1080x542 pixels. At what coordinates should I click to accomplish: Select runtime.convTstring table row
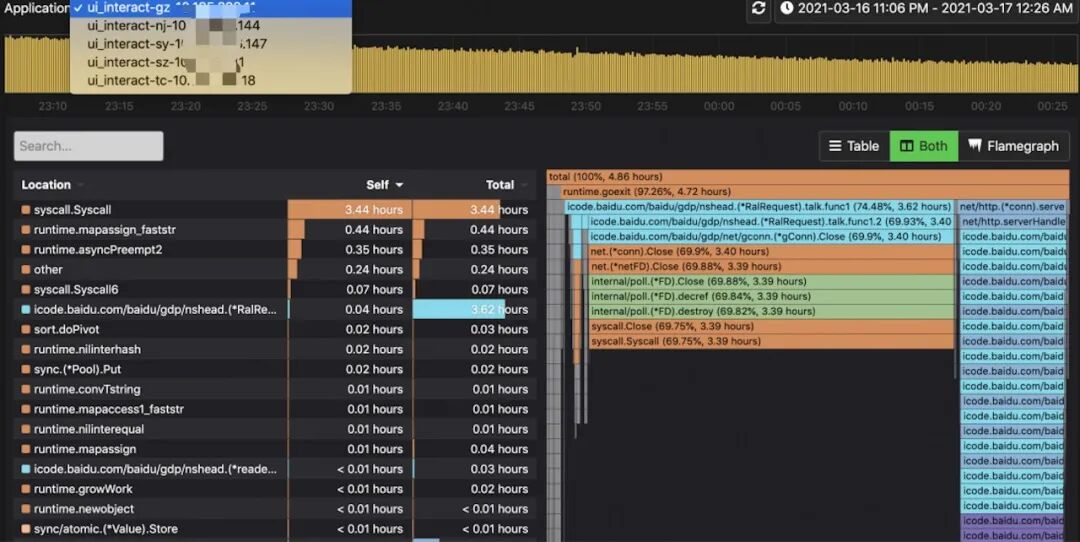[x=275, y=389]
